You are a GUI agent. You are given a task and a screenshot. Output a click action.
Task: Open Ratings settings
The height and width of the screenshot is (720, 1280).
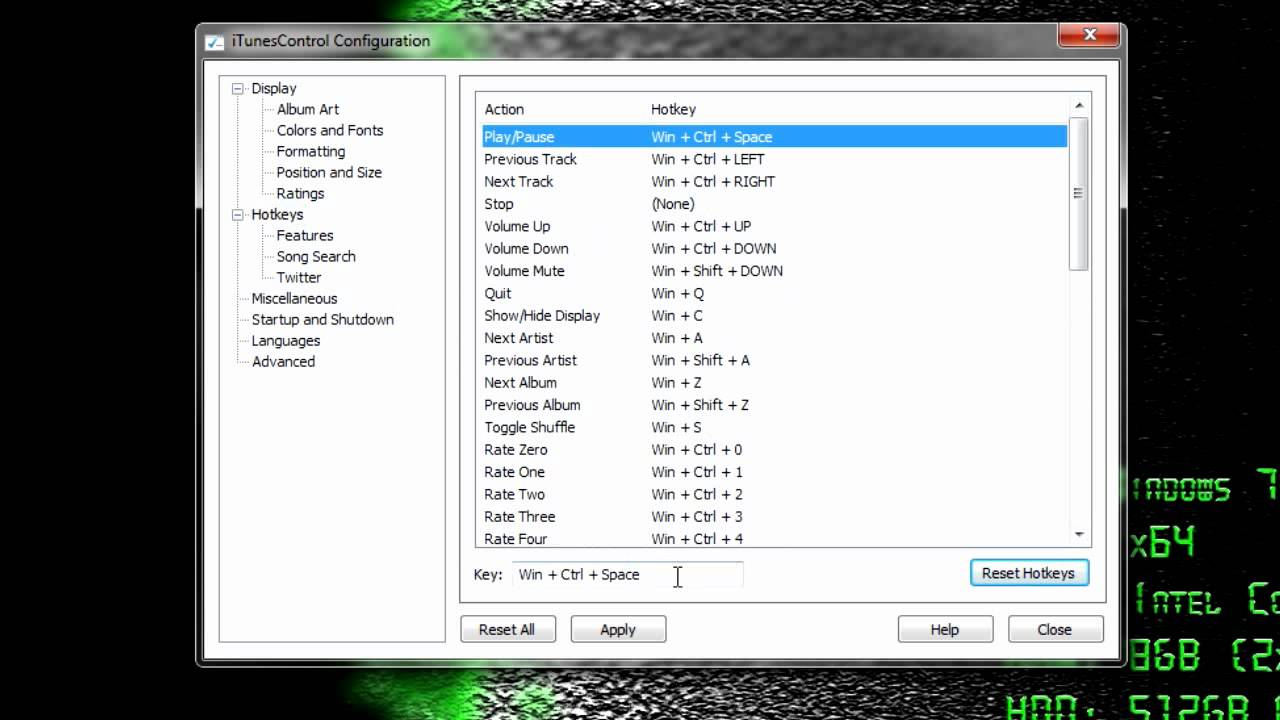[300, 193]
